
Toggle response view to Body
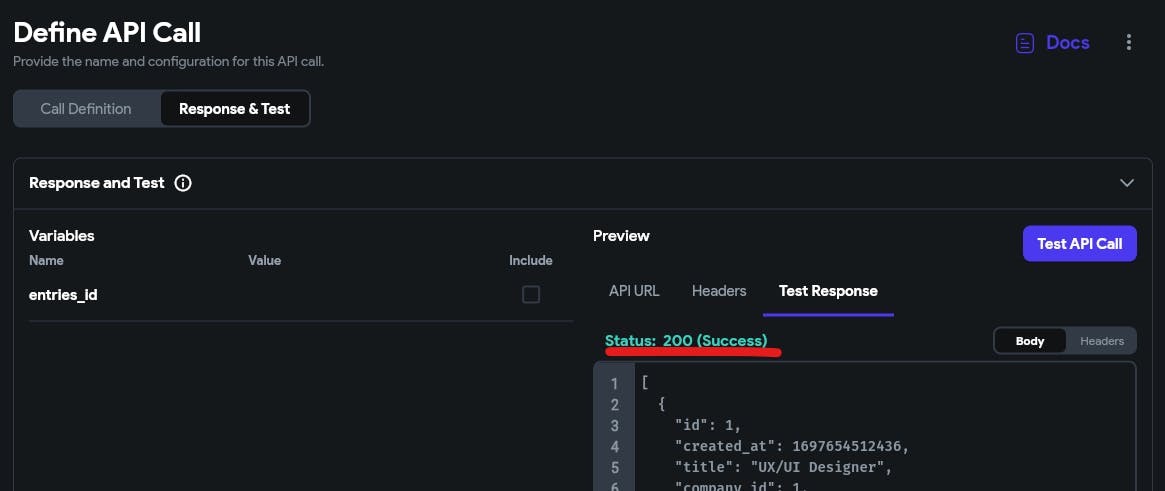(x=1030, y=341)
